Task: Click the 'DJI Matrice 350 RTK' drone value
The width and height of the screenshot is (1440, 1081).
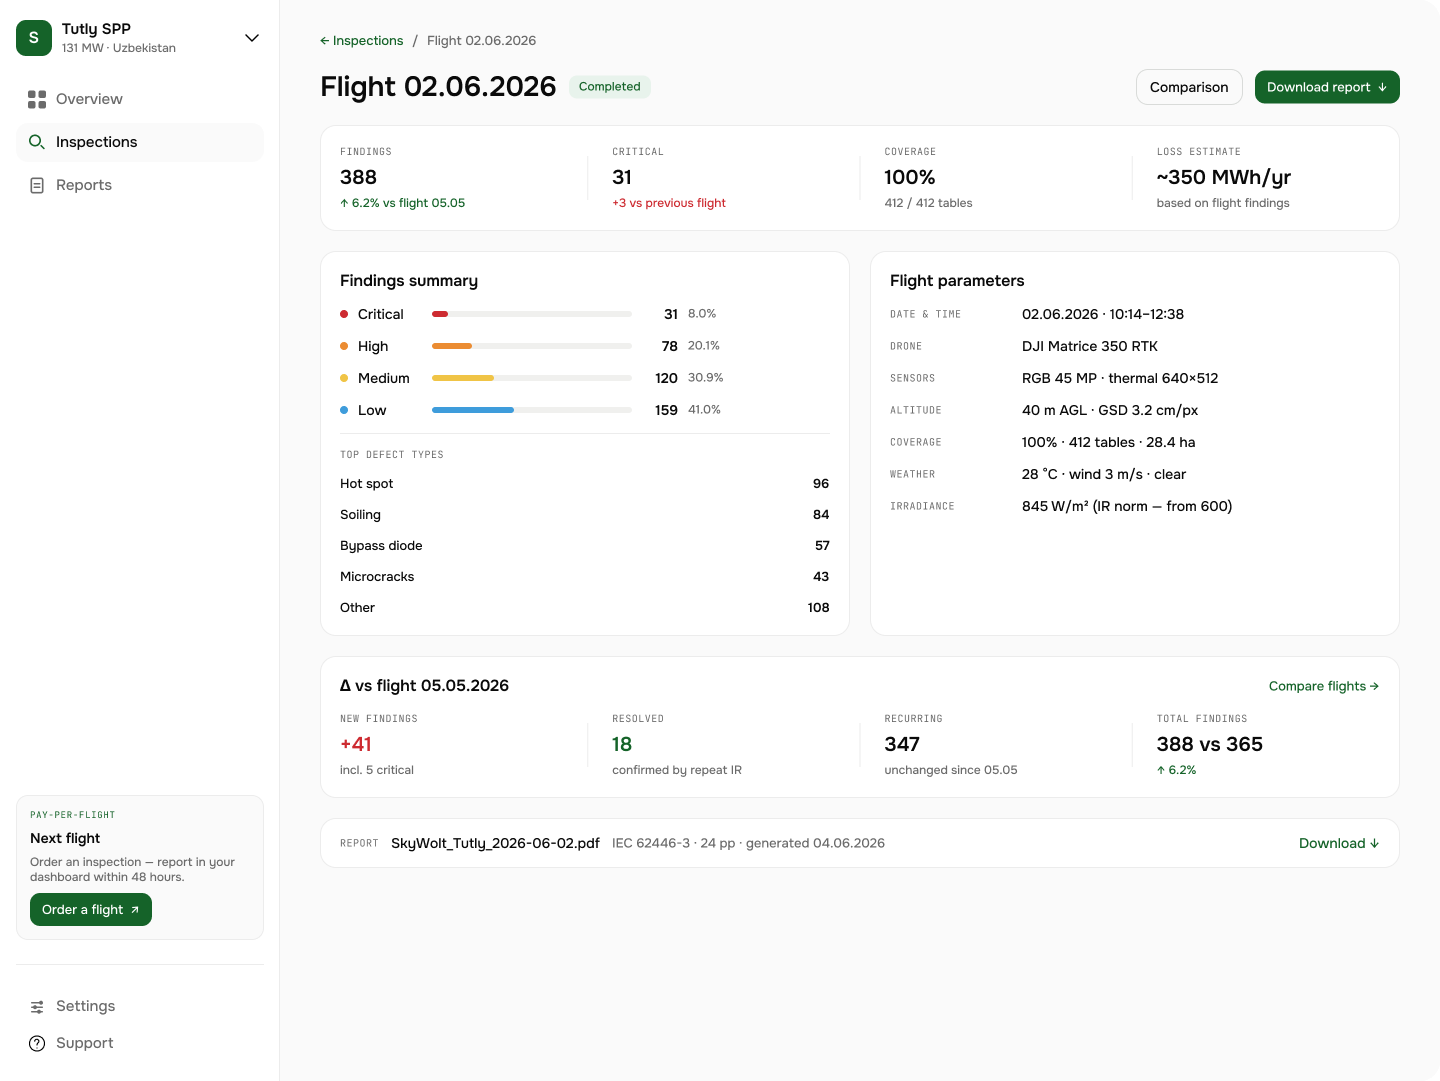Action: tap(1090, 346)
